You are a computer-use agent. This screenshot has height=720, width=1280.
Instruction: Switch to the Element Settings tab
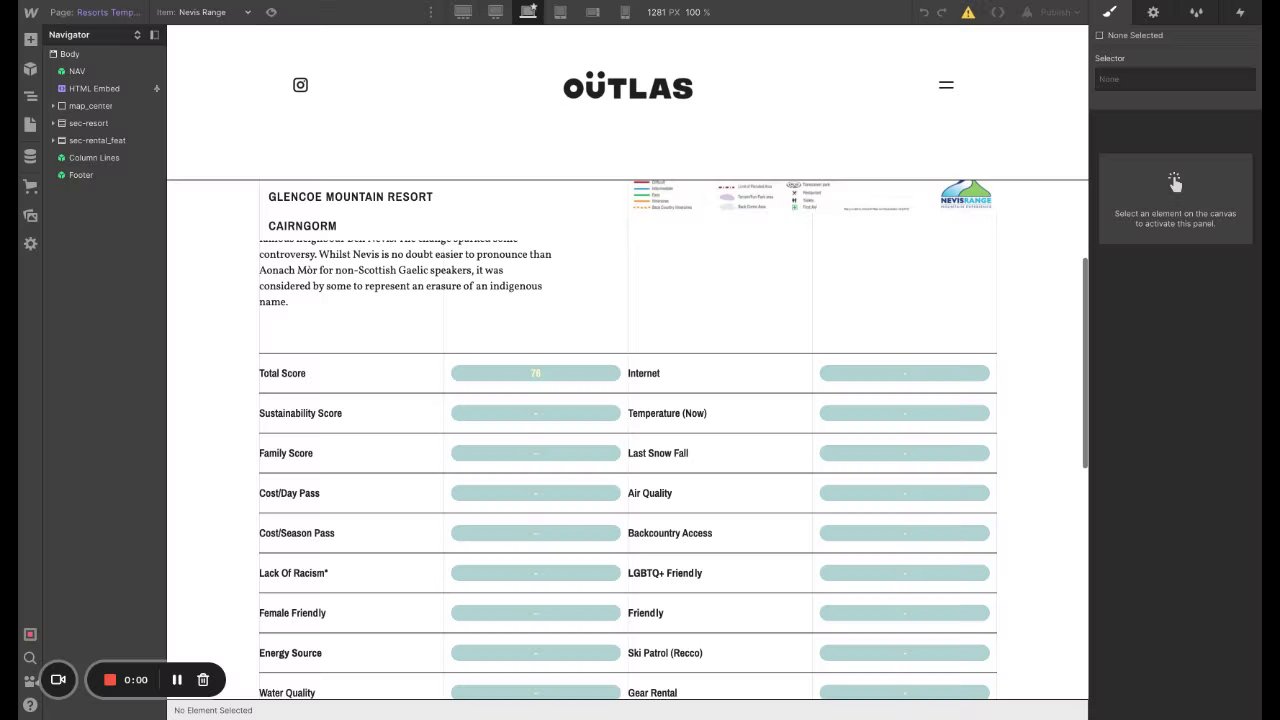pos(1153,12)
